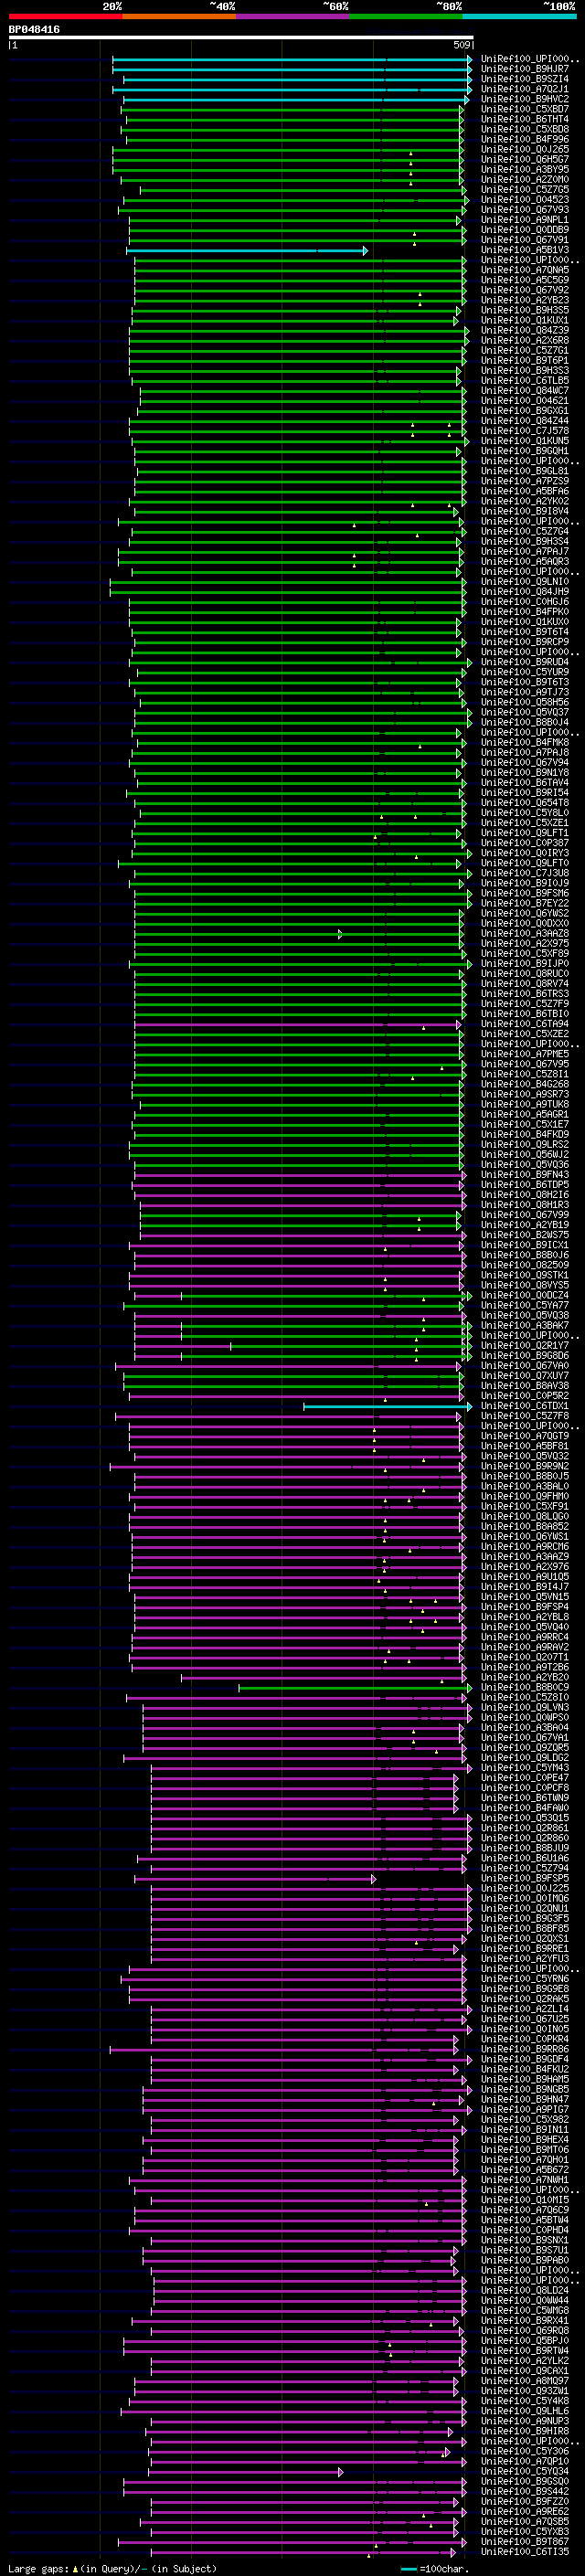
Task: Click the =100char. scale legend
Action: (434, 2569)
